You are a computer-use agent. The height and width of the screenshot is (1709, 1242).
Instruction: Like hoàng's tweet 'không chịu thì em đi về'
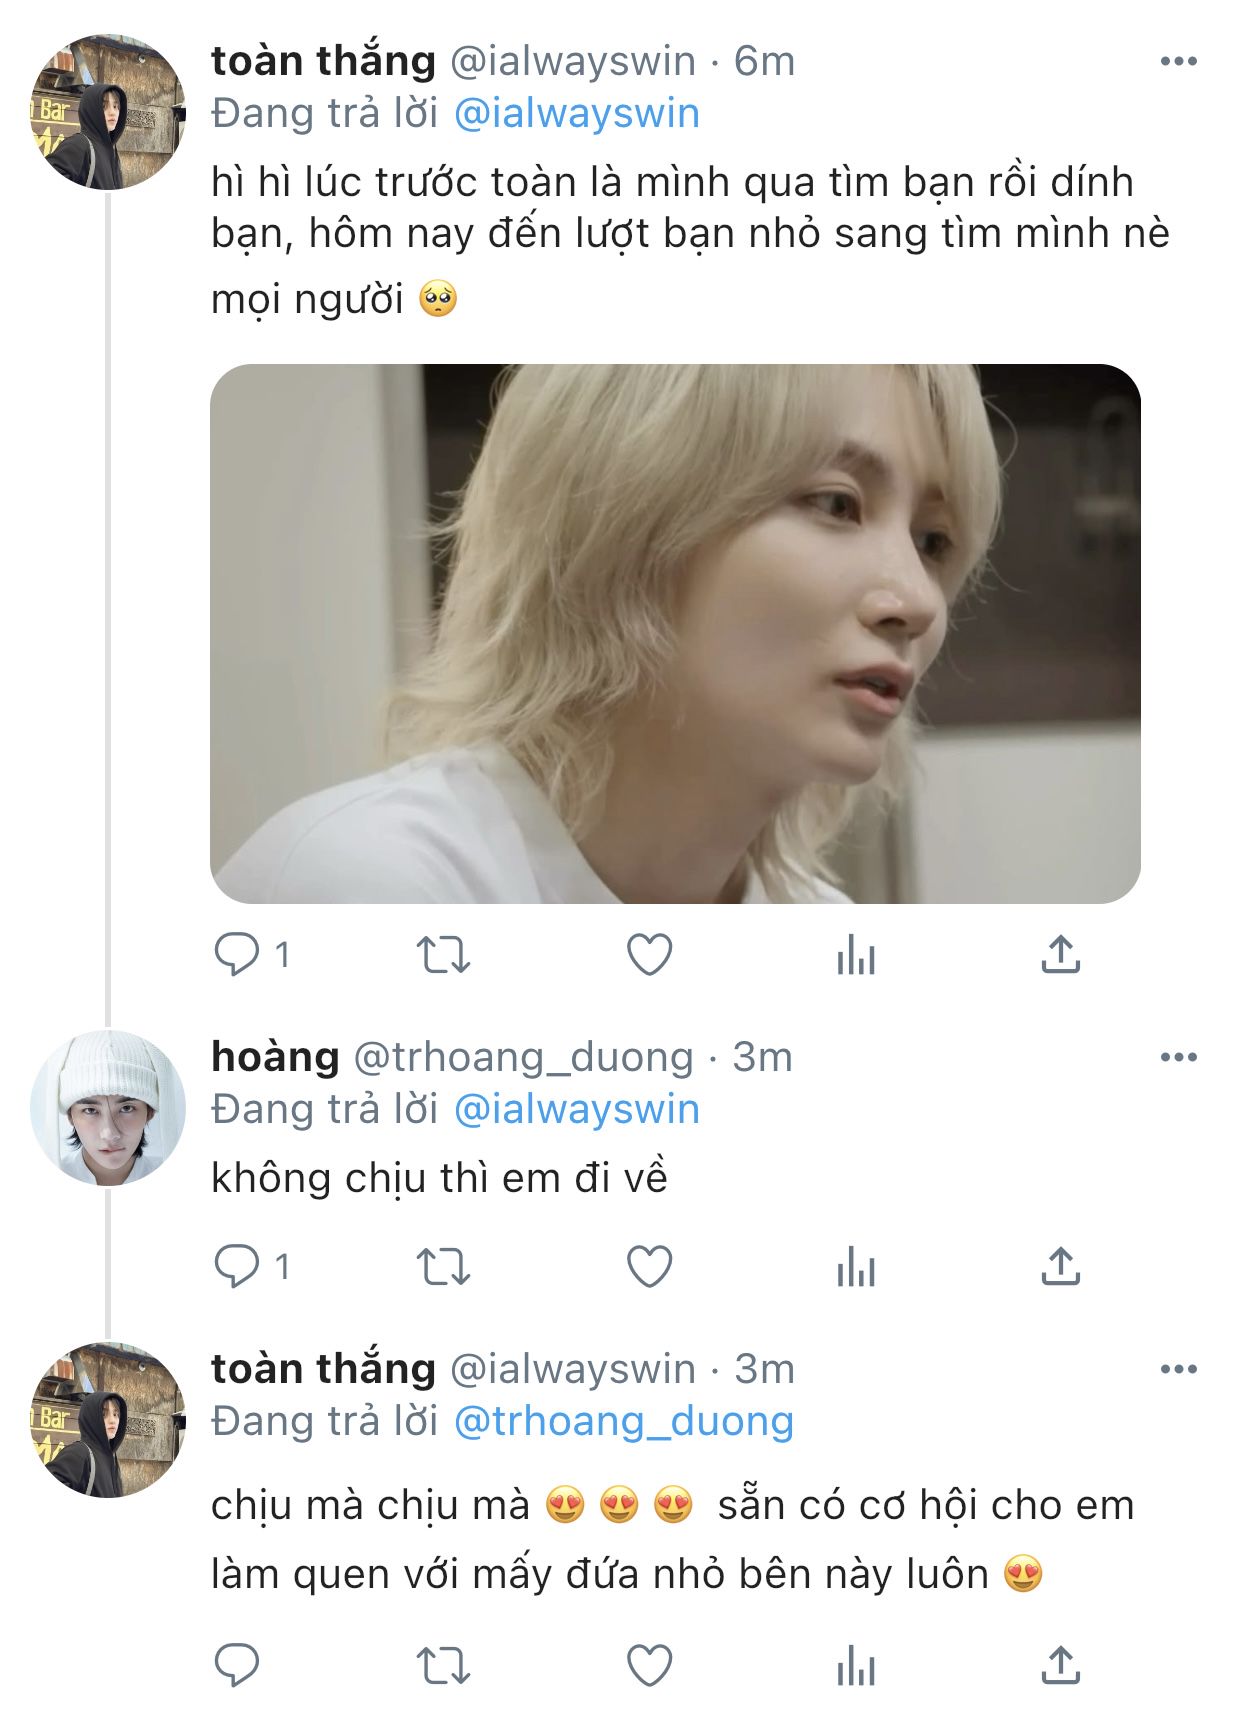pyautogui.click(x=649, y=1266)
